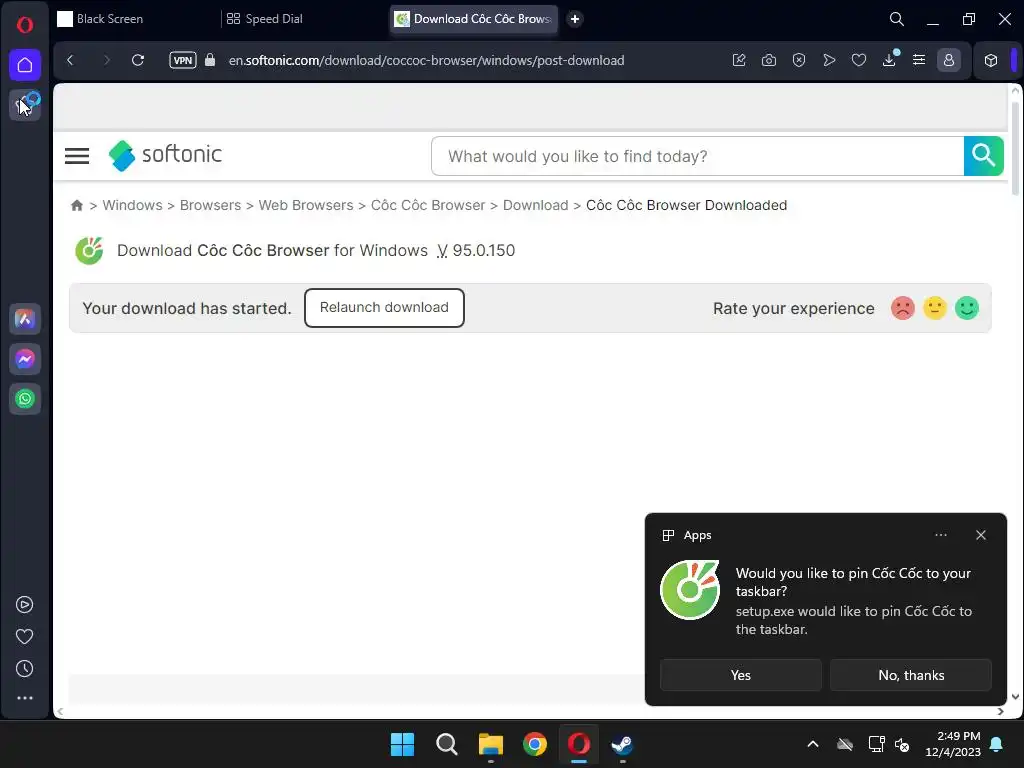Open Windows taskbar search

click(x=447, y=744)
